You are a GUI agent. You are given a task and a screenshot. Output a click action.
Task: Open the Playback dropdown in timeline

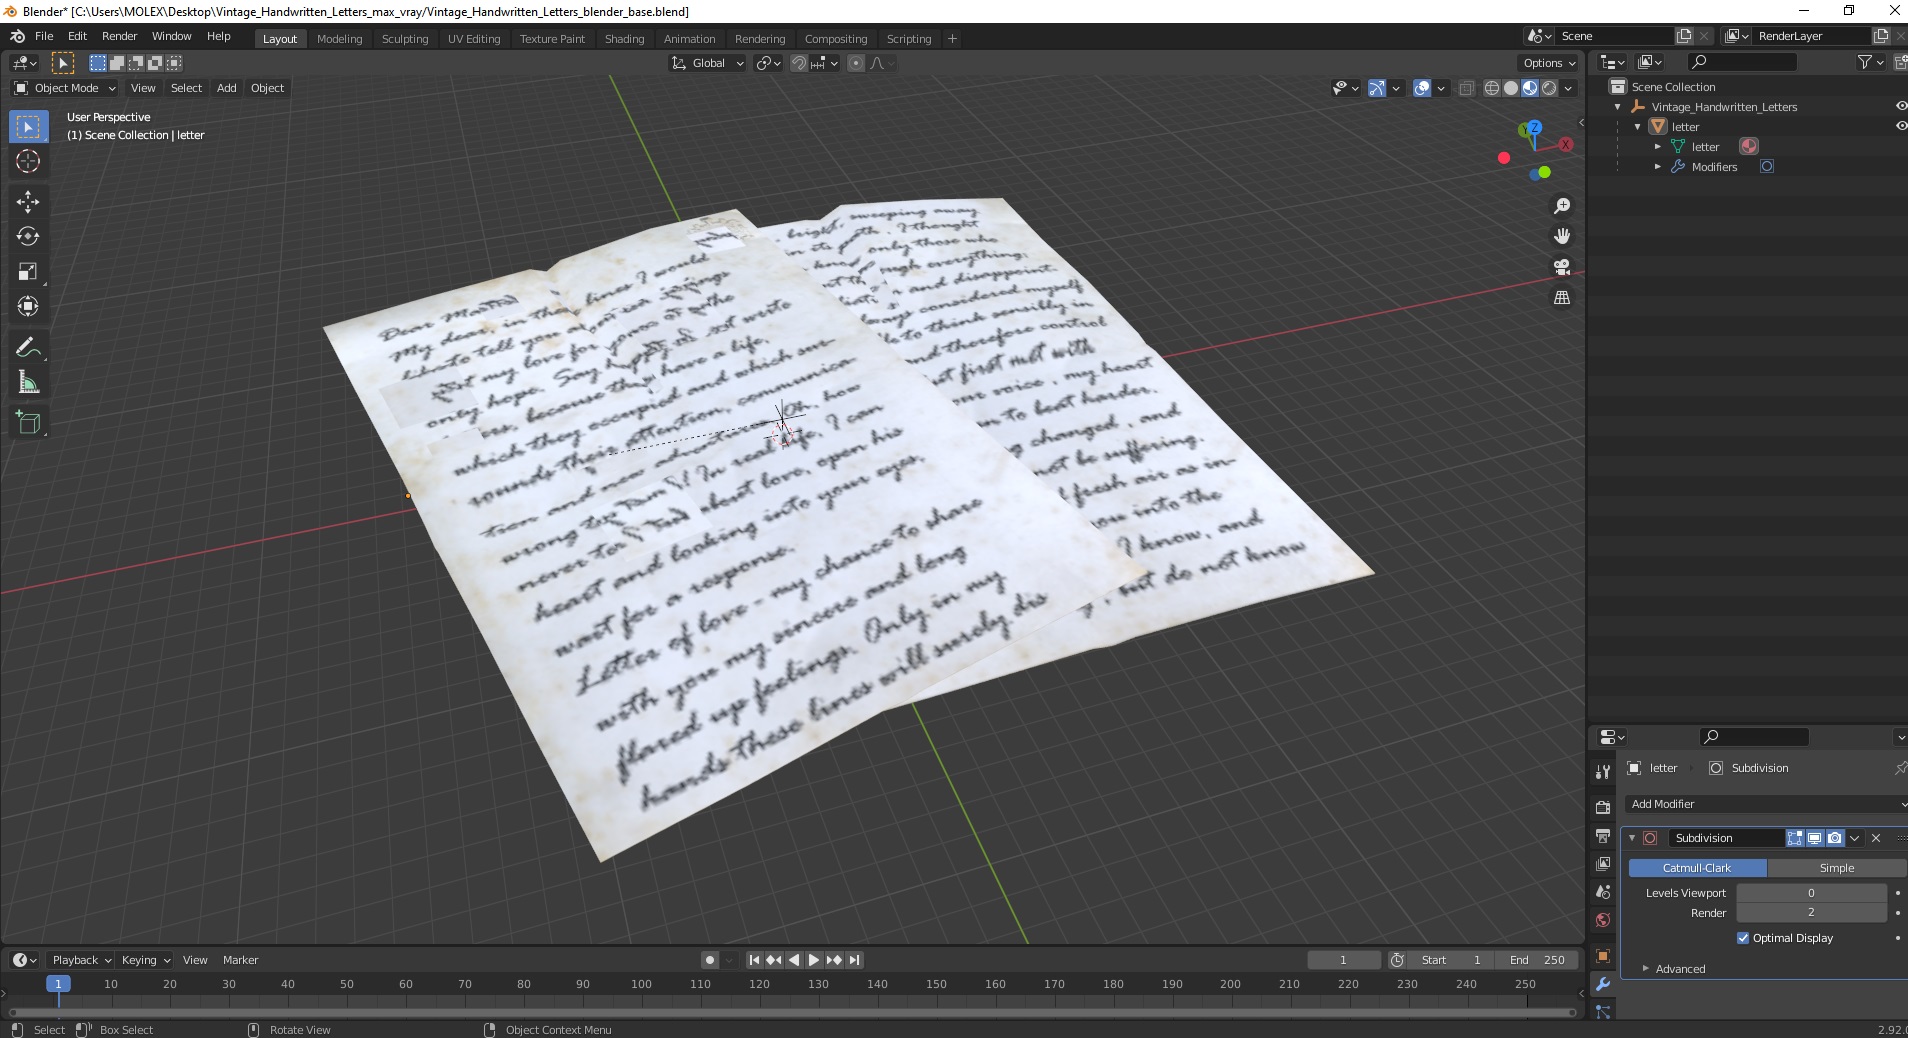pos(81,960)
